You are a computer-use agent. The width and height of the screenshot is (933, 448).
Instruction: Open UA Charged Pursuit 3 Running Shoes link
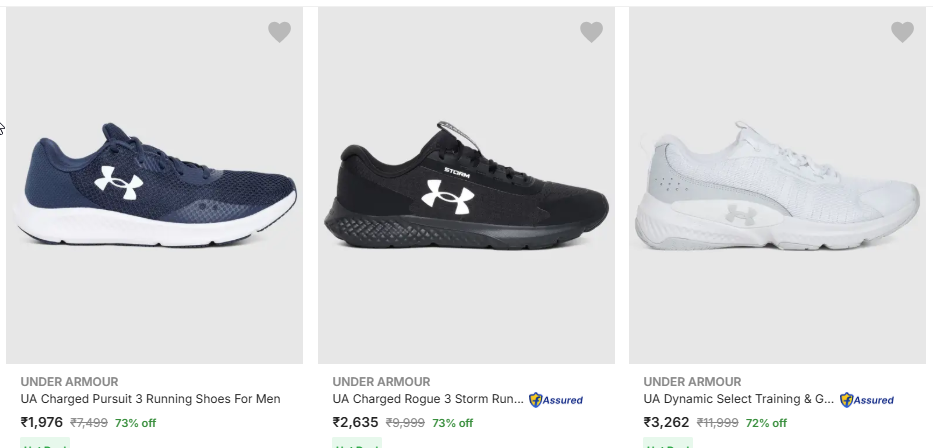(150, 399)
